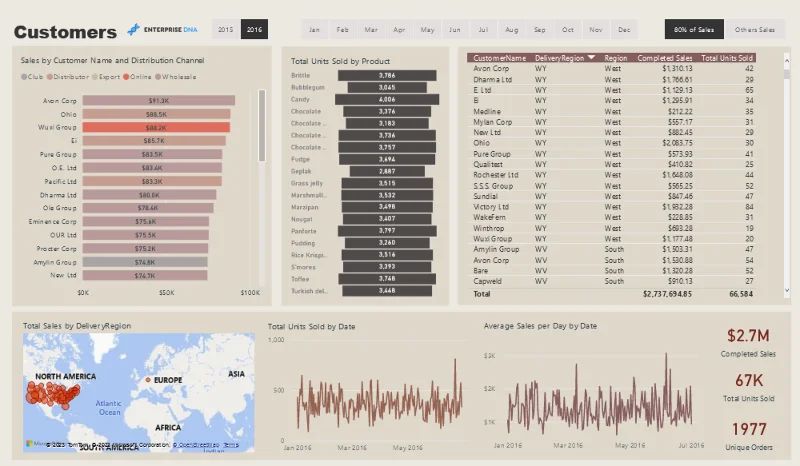Filter by month Jun
The image size is (800, 466).
pyautogui.click(x=455, y=30)
